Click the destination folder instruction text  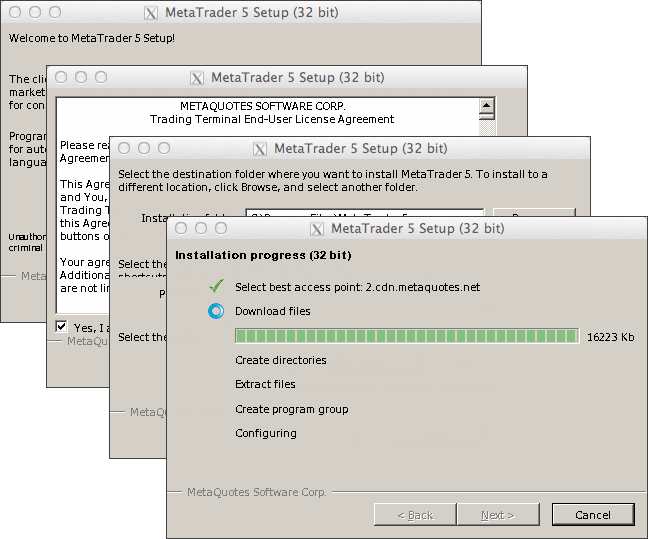click(x=333, y=181)
